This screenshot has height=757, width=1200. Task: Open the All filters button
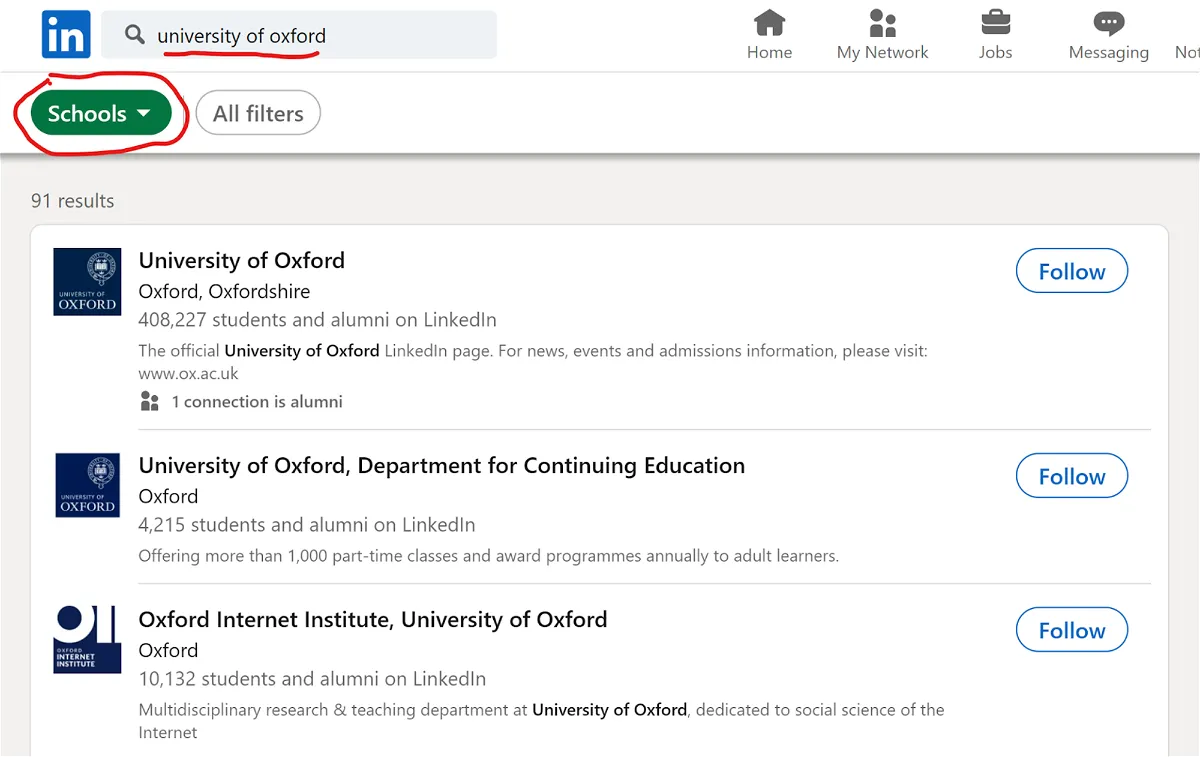click(258, 113)
